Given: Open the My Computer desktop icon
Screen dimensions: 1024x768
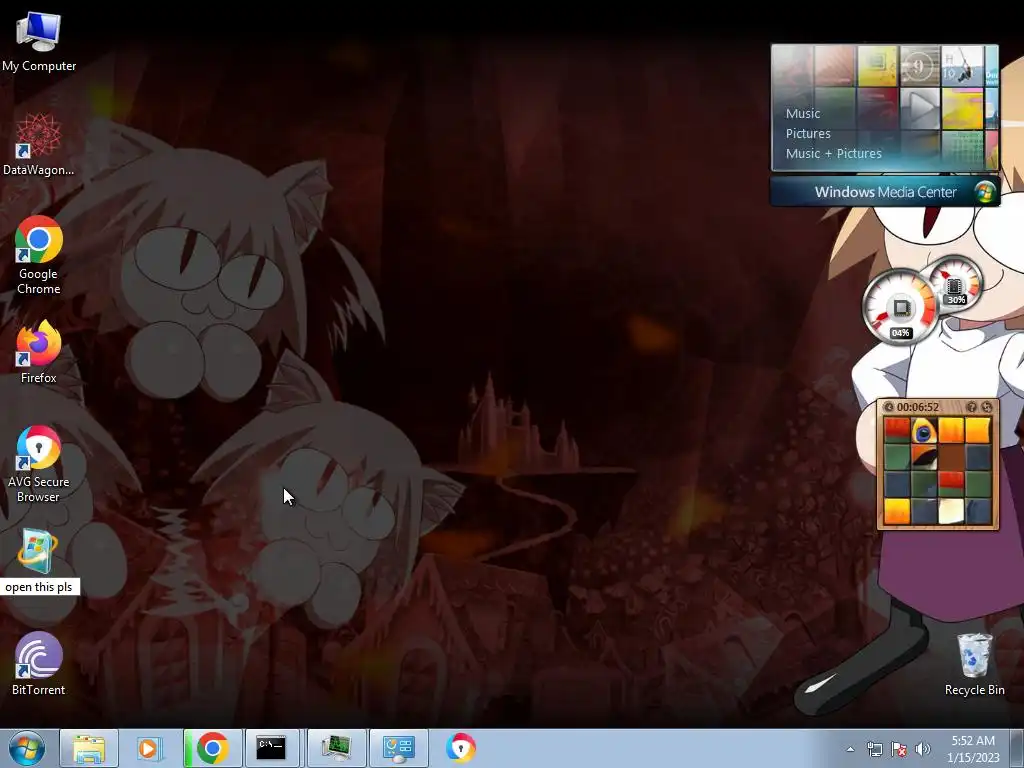Looking at the screenshot, I should [39, 40].
